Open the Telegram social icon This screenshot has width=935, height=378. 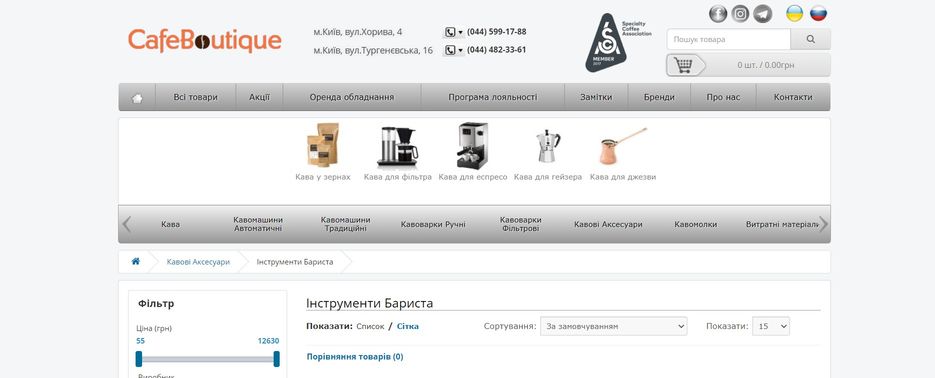tap(763, 13)
